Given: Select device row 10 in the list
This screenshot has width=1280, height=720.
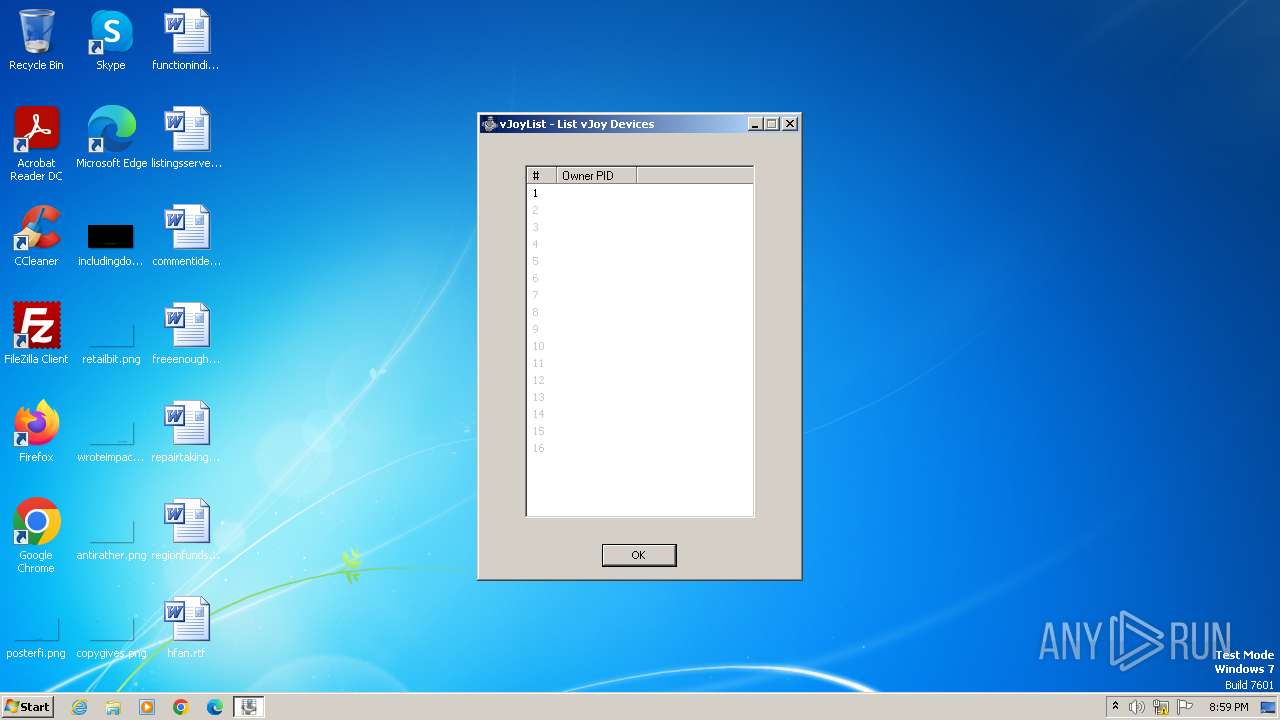Looking at the screenshot, I should click(640, 346).
